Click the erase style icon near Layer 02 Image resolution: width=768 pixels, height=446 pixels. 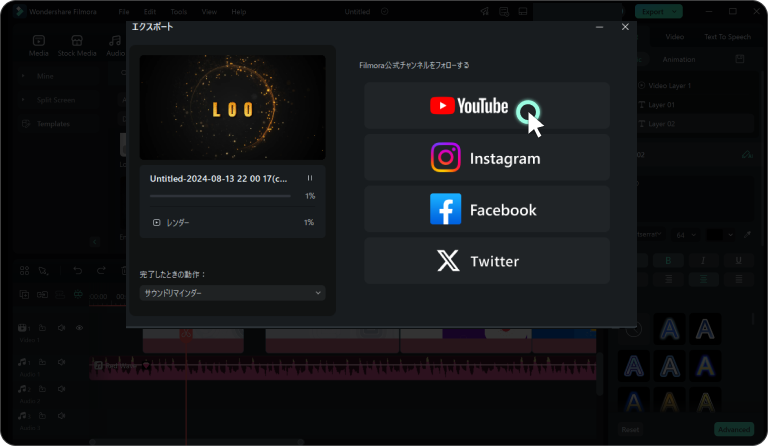click(x=747, y=155)
